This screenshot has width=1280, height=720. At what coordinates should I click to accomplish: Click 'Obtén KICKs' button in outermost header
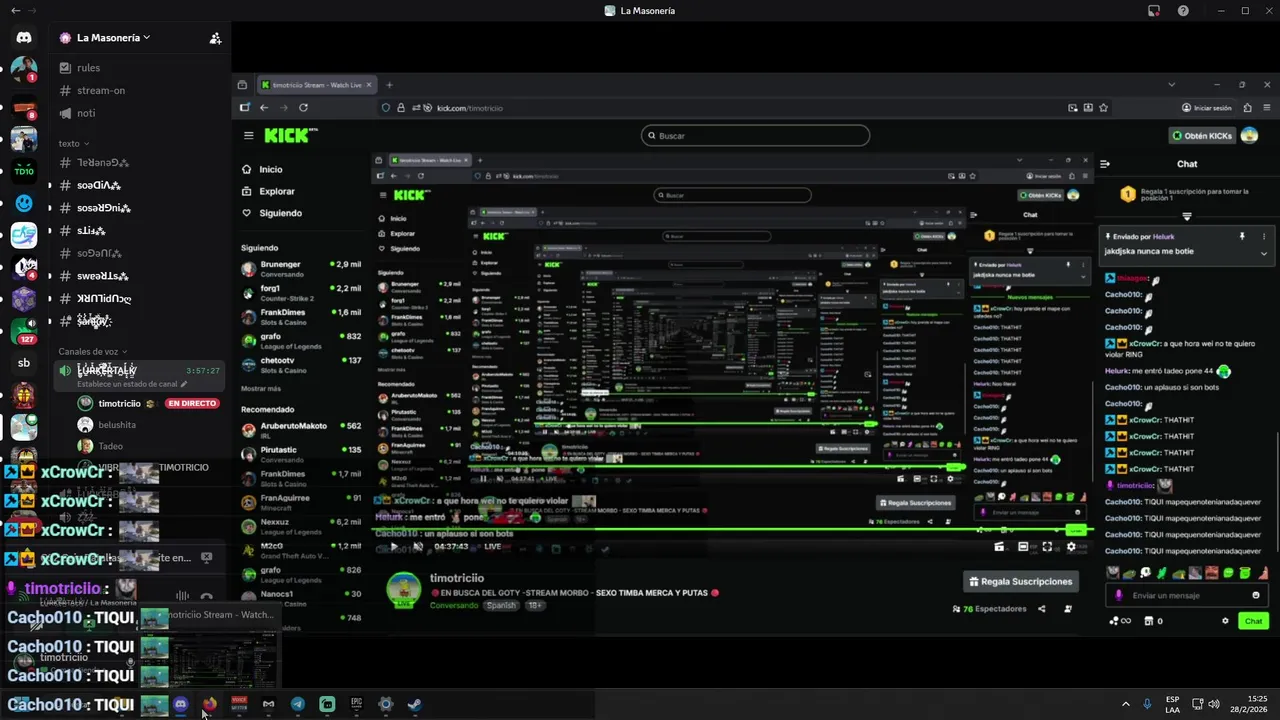1203,135
